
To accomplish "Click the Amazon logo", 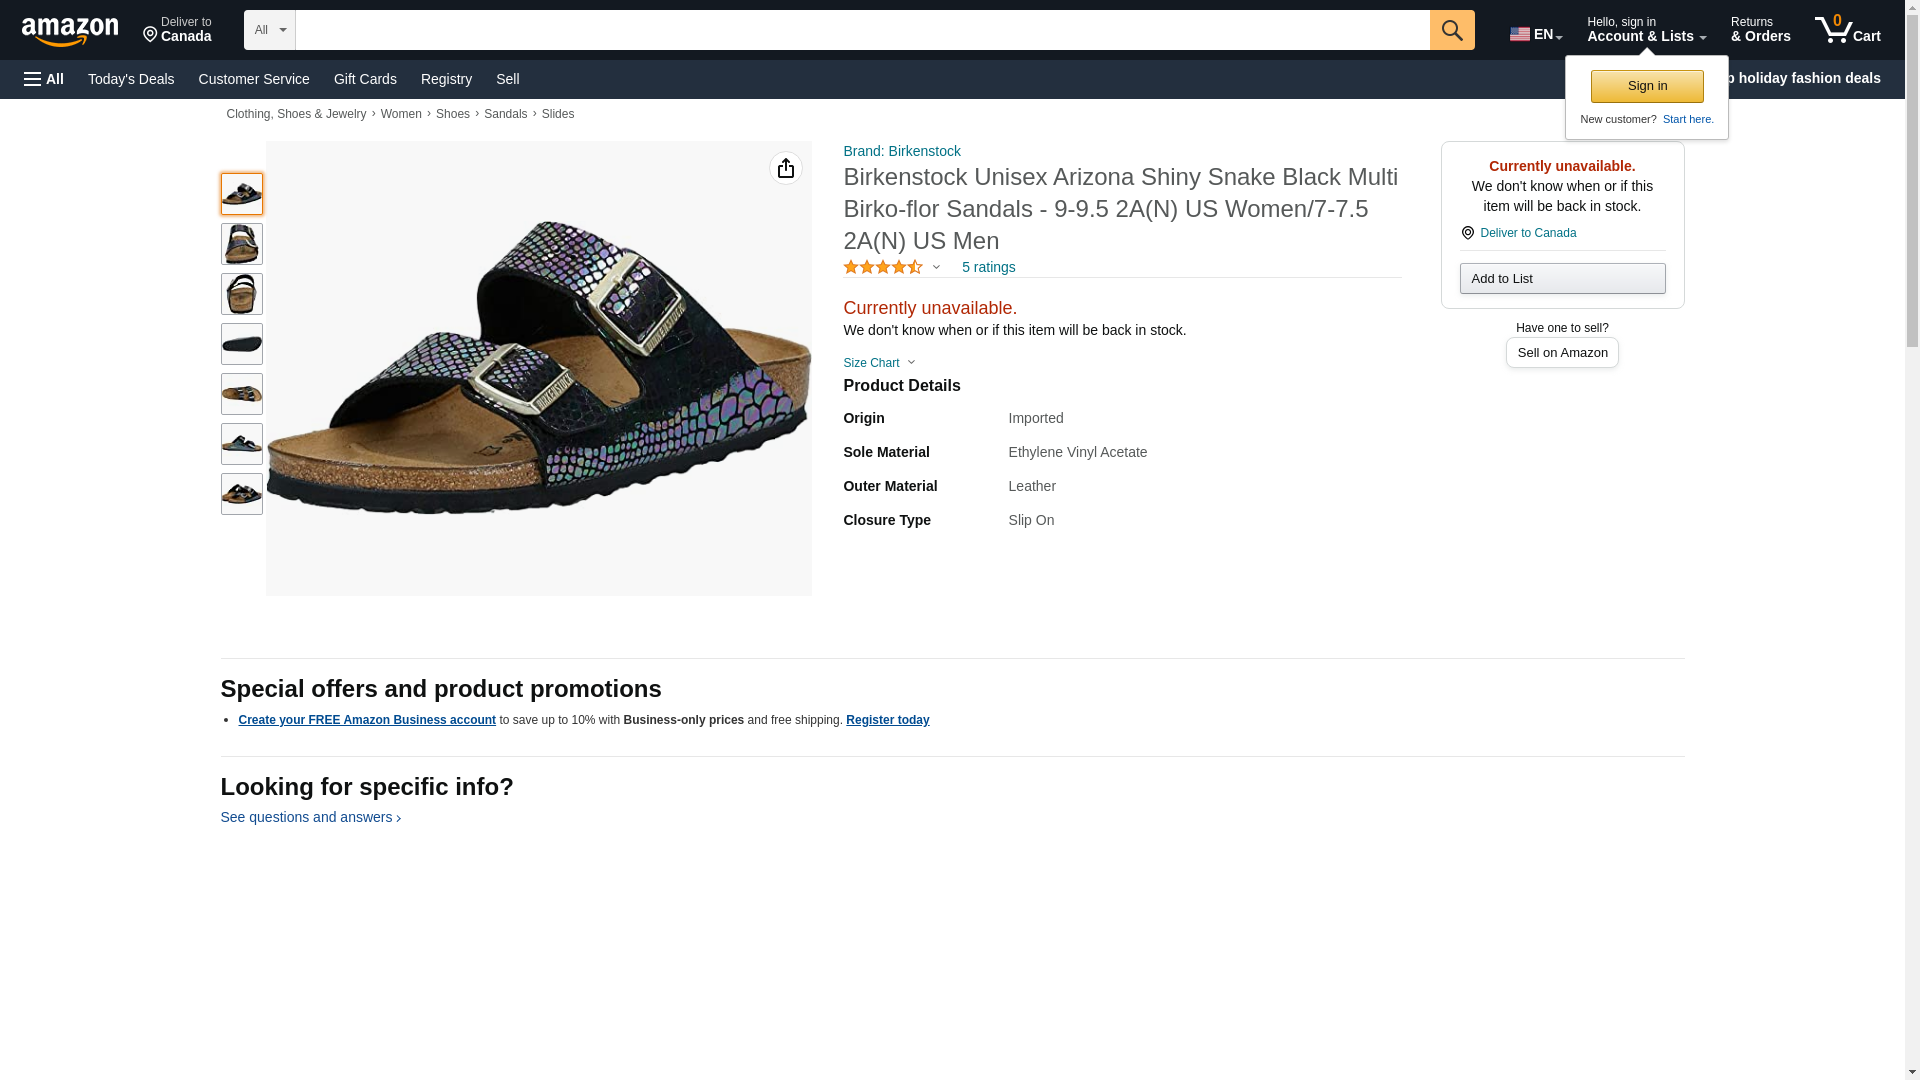I will pyautogui.click(x=70, y=31).
